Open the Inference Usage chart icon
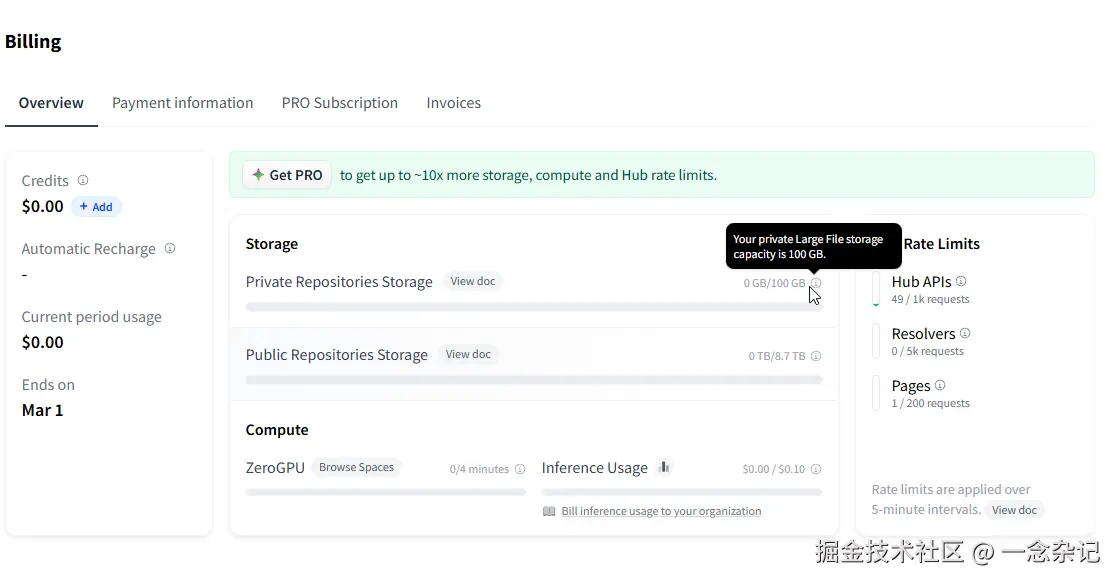This screenshot has height=584, width=1119. pos(665,467)
